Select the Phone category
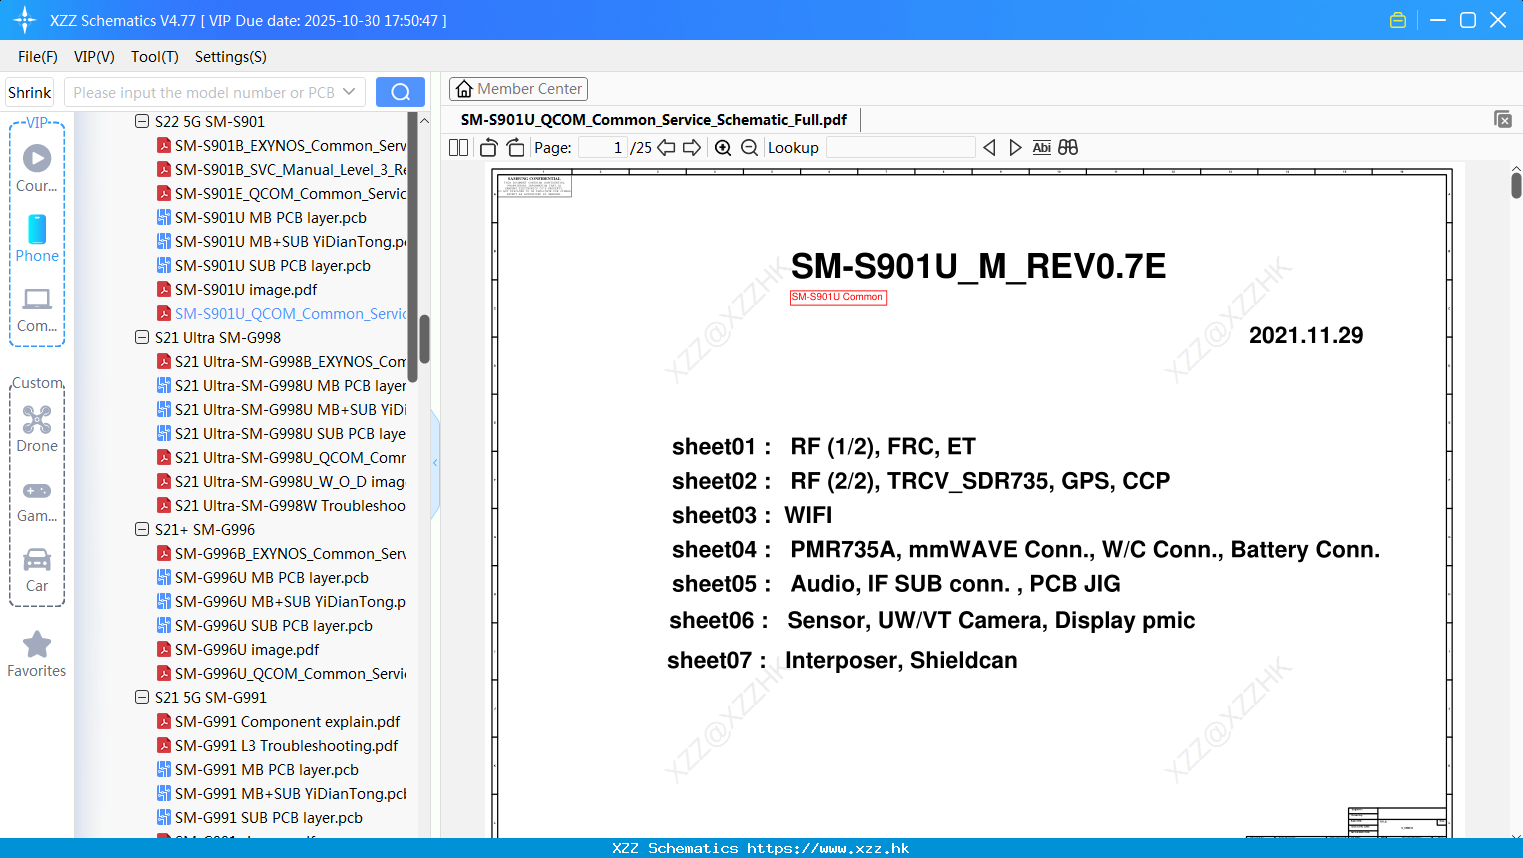Screen dimensions: 1523x858 (x=37, y=239)
